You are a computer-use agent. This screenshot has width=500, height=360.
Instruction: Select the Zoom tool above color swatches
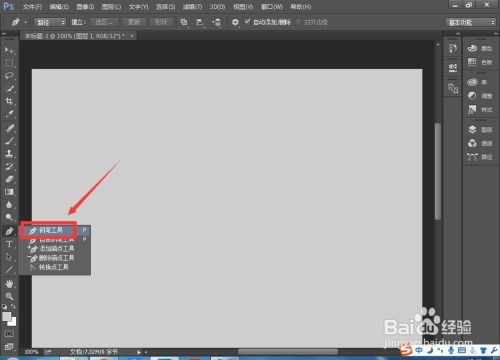[9, 296]
